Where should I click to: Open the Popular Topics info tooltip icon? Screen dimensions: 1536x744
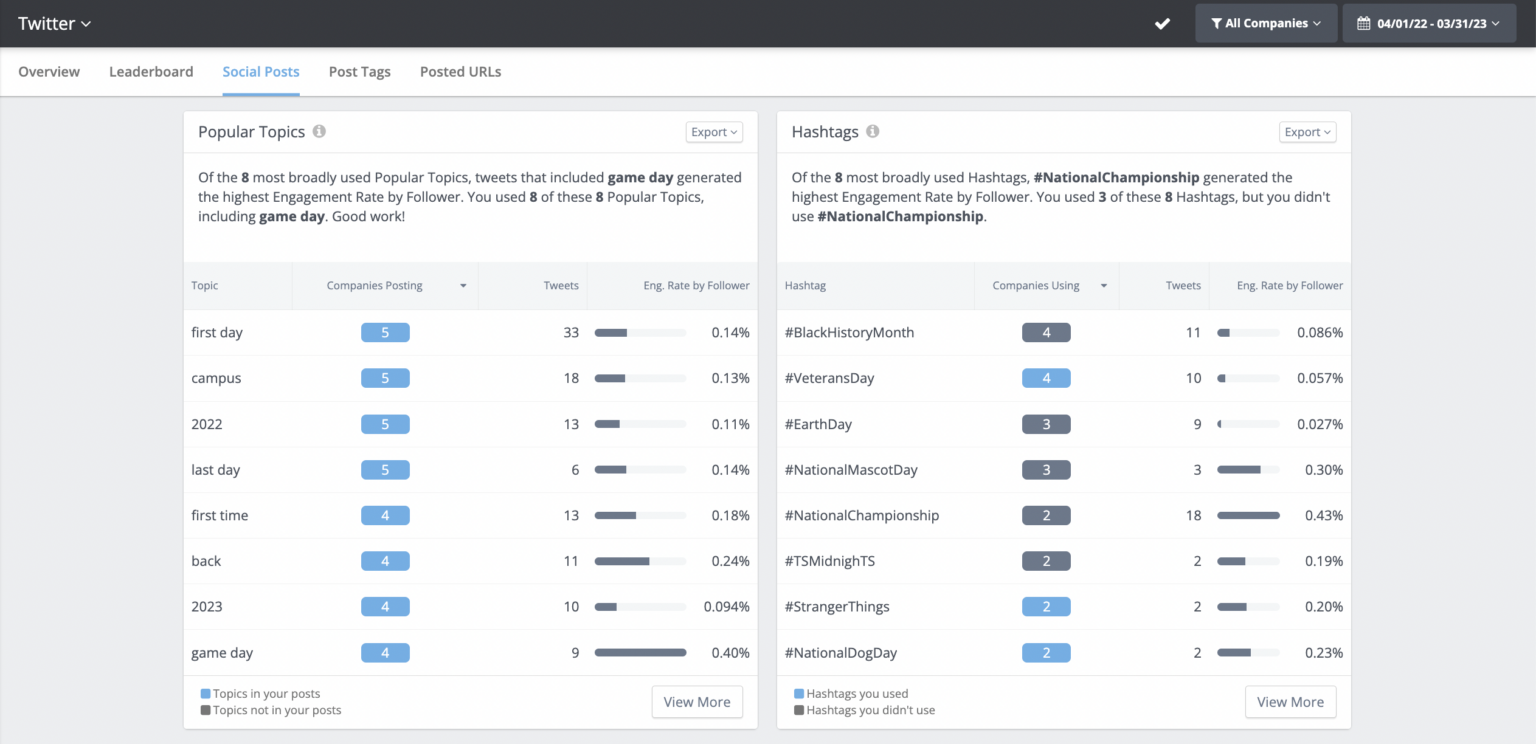coord(319,131)
